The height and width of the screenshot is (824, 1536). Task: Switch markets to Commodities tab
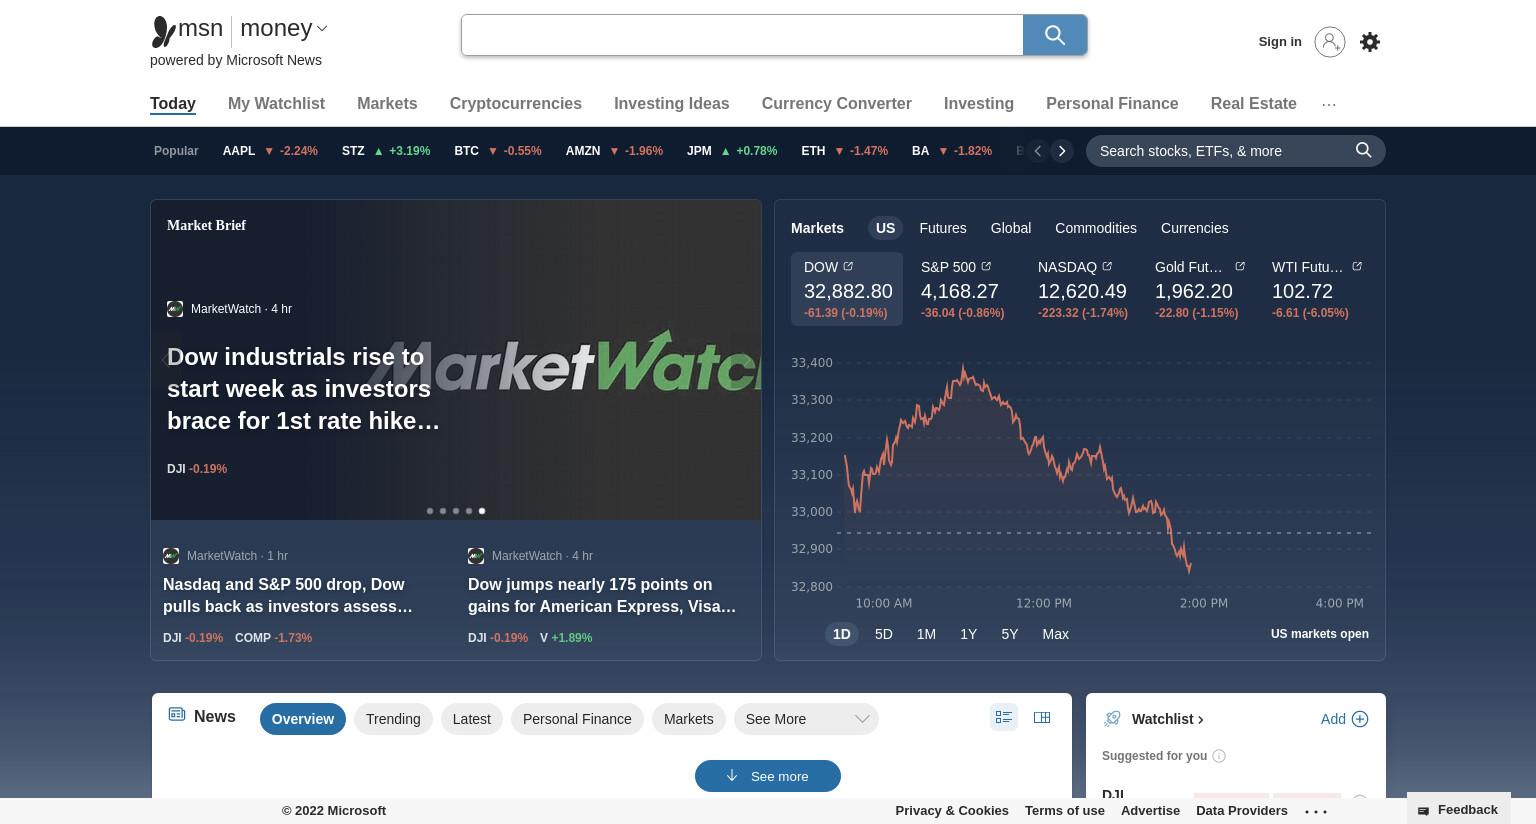pyautogui.click(x=1095, y=228)
